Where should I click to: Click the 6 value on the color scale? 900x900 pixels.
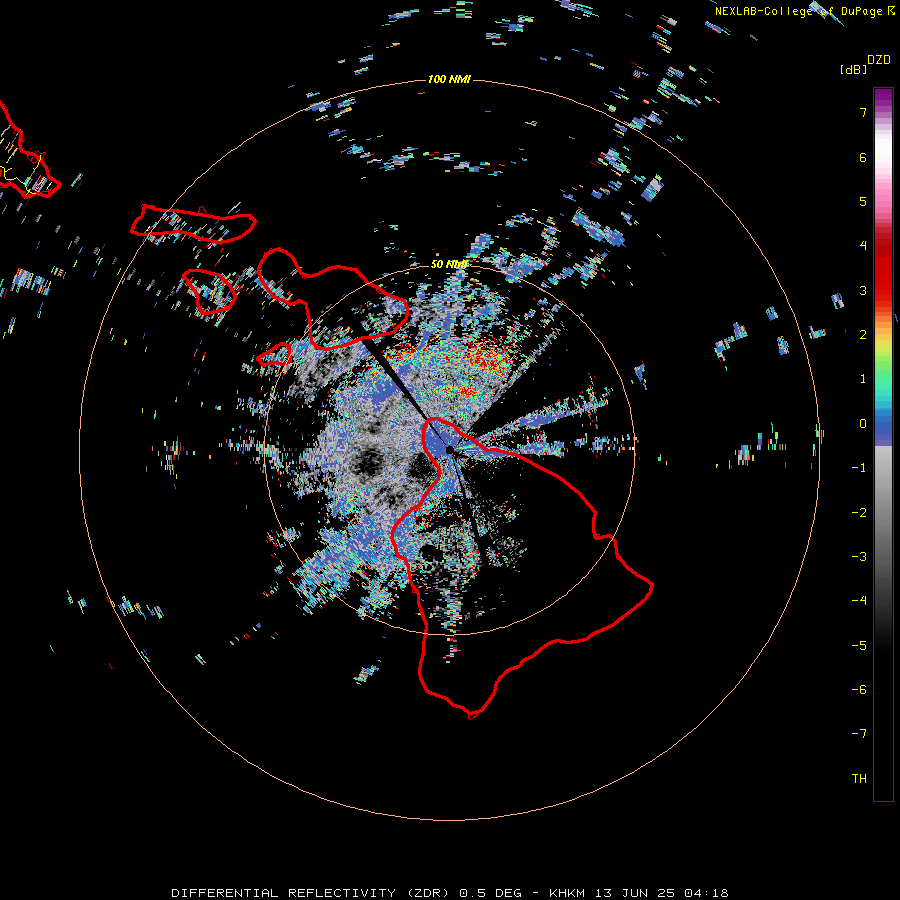point(863,157)
